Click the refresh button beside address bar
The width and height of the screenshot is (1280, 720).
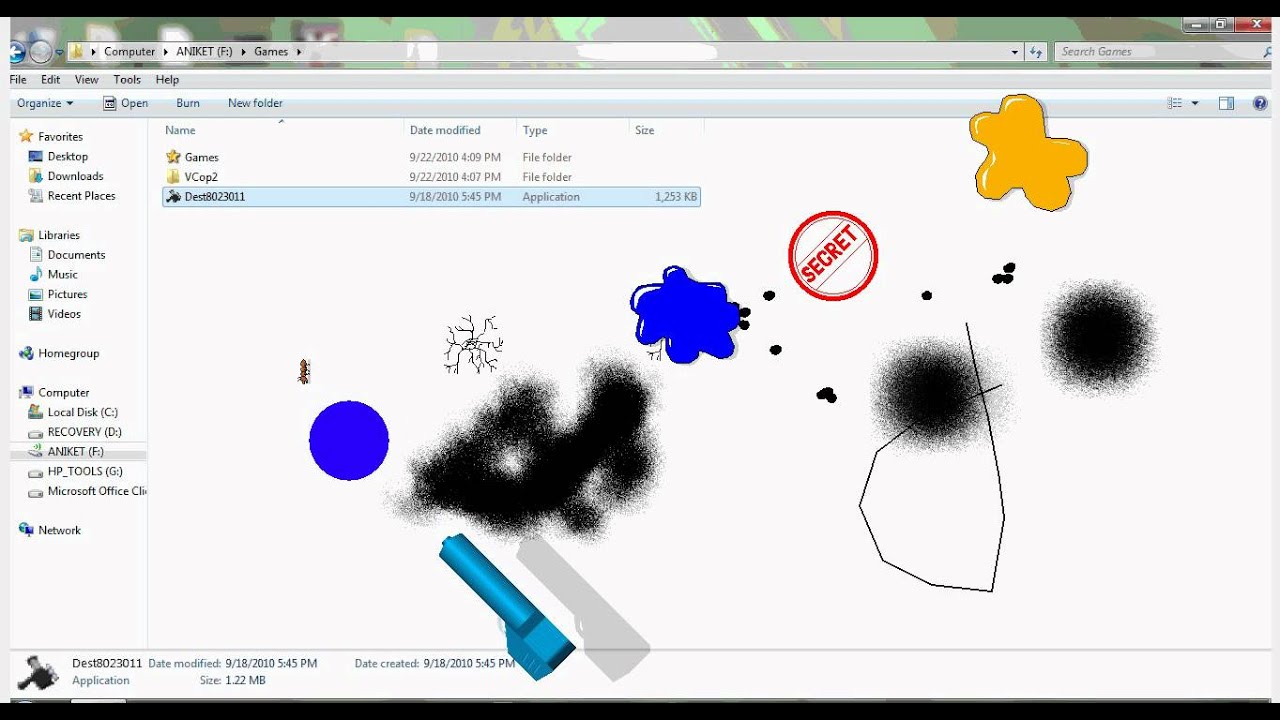(x=1036, y=52)
